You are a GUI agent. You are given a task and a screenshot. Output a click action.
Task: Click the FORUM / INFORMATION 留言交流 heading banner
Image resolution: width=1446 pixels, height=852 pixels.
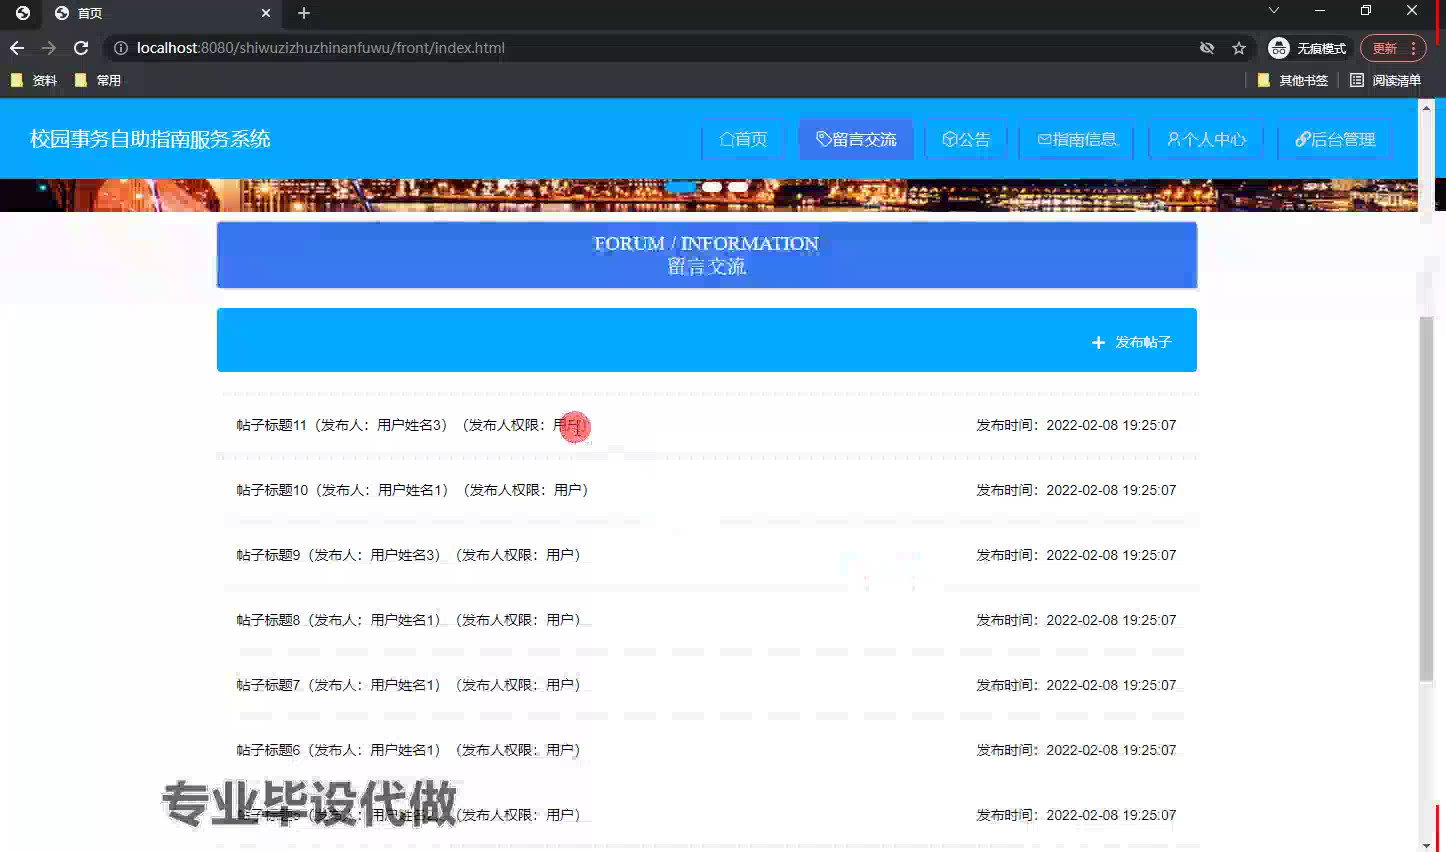[707, 255]
